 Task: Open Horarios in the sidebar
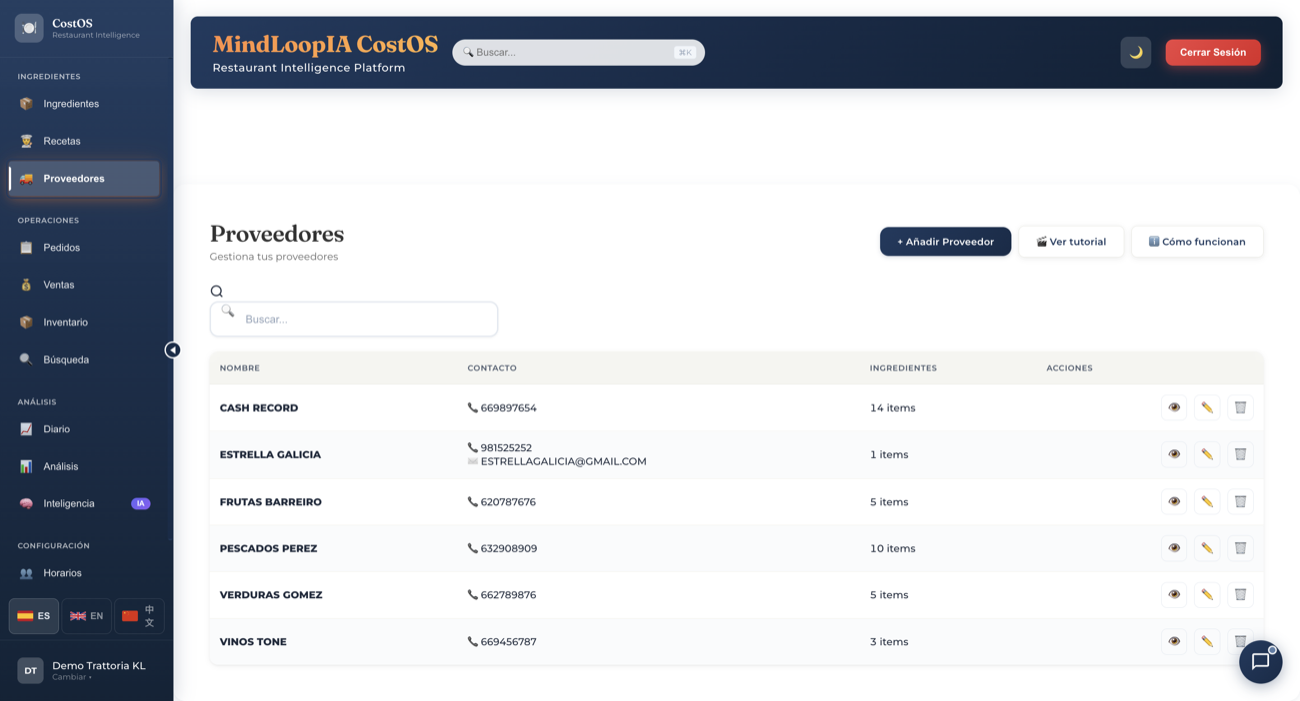pyautogui.click(x=84, y=573)
